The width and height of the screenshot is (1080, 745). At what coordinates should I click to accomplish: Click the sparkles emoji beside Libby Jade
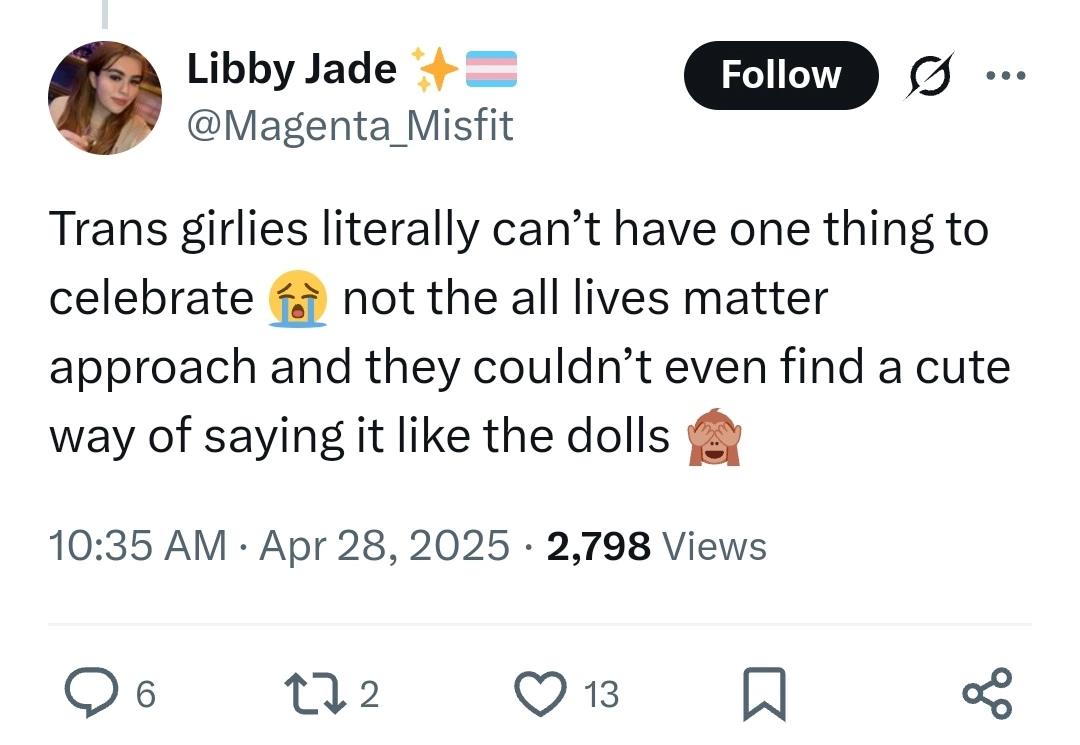(438, 68)
